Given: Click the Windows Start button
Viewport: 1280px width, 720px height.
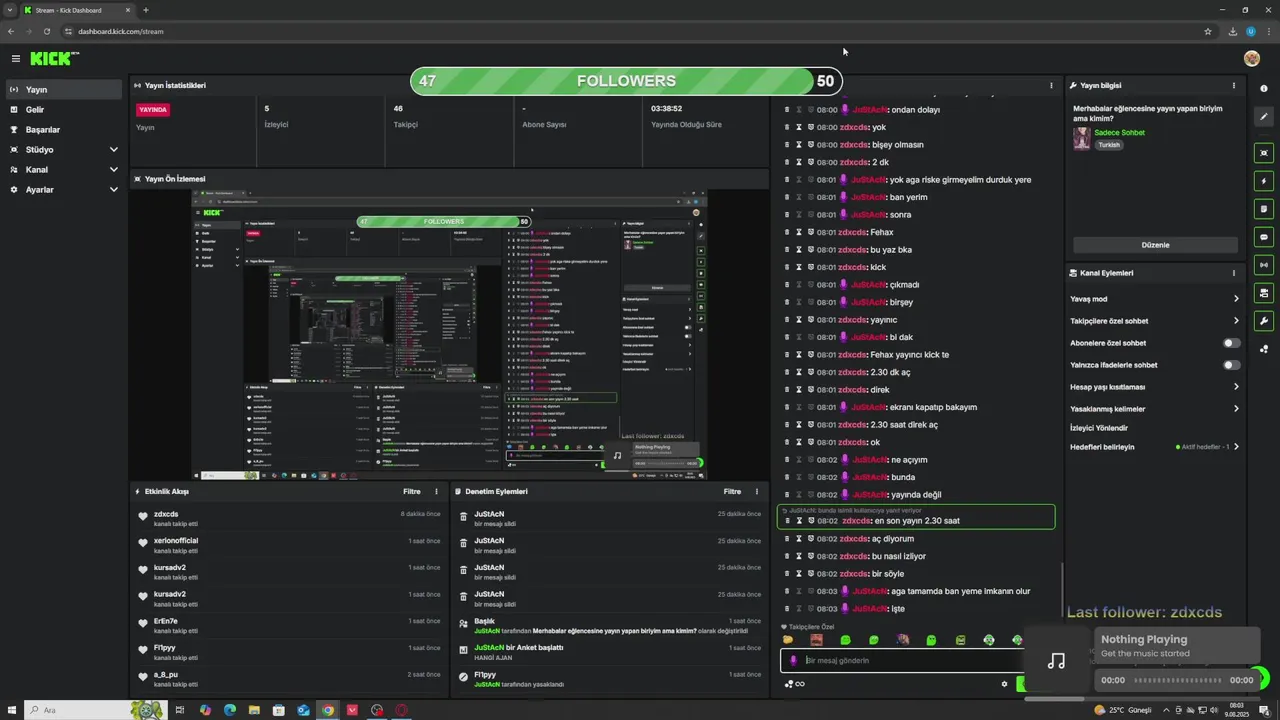Looking at the screenshot, I should [x=12, y=710].
